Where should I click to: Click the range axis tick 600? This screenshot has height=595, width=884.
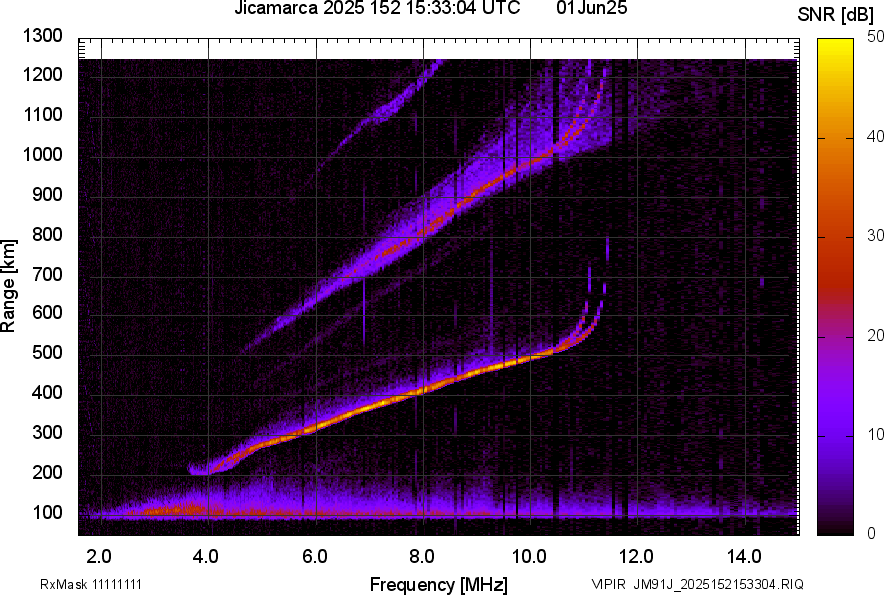47,312
